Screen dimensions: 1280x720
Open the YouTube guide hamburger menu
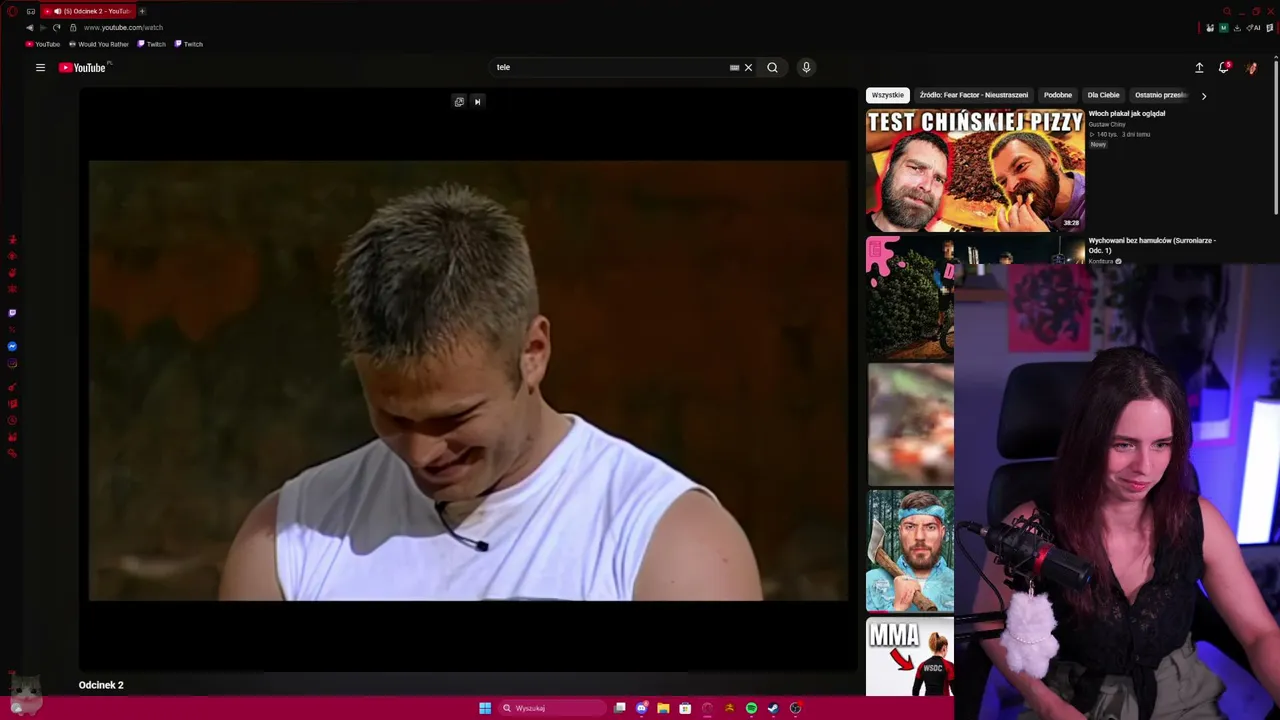pyautogui.click(x=40, y=68)
